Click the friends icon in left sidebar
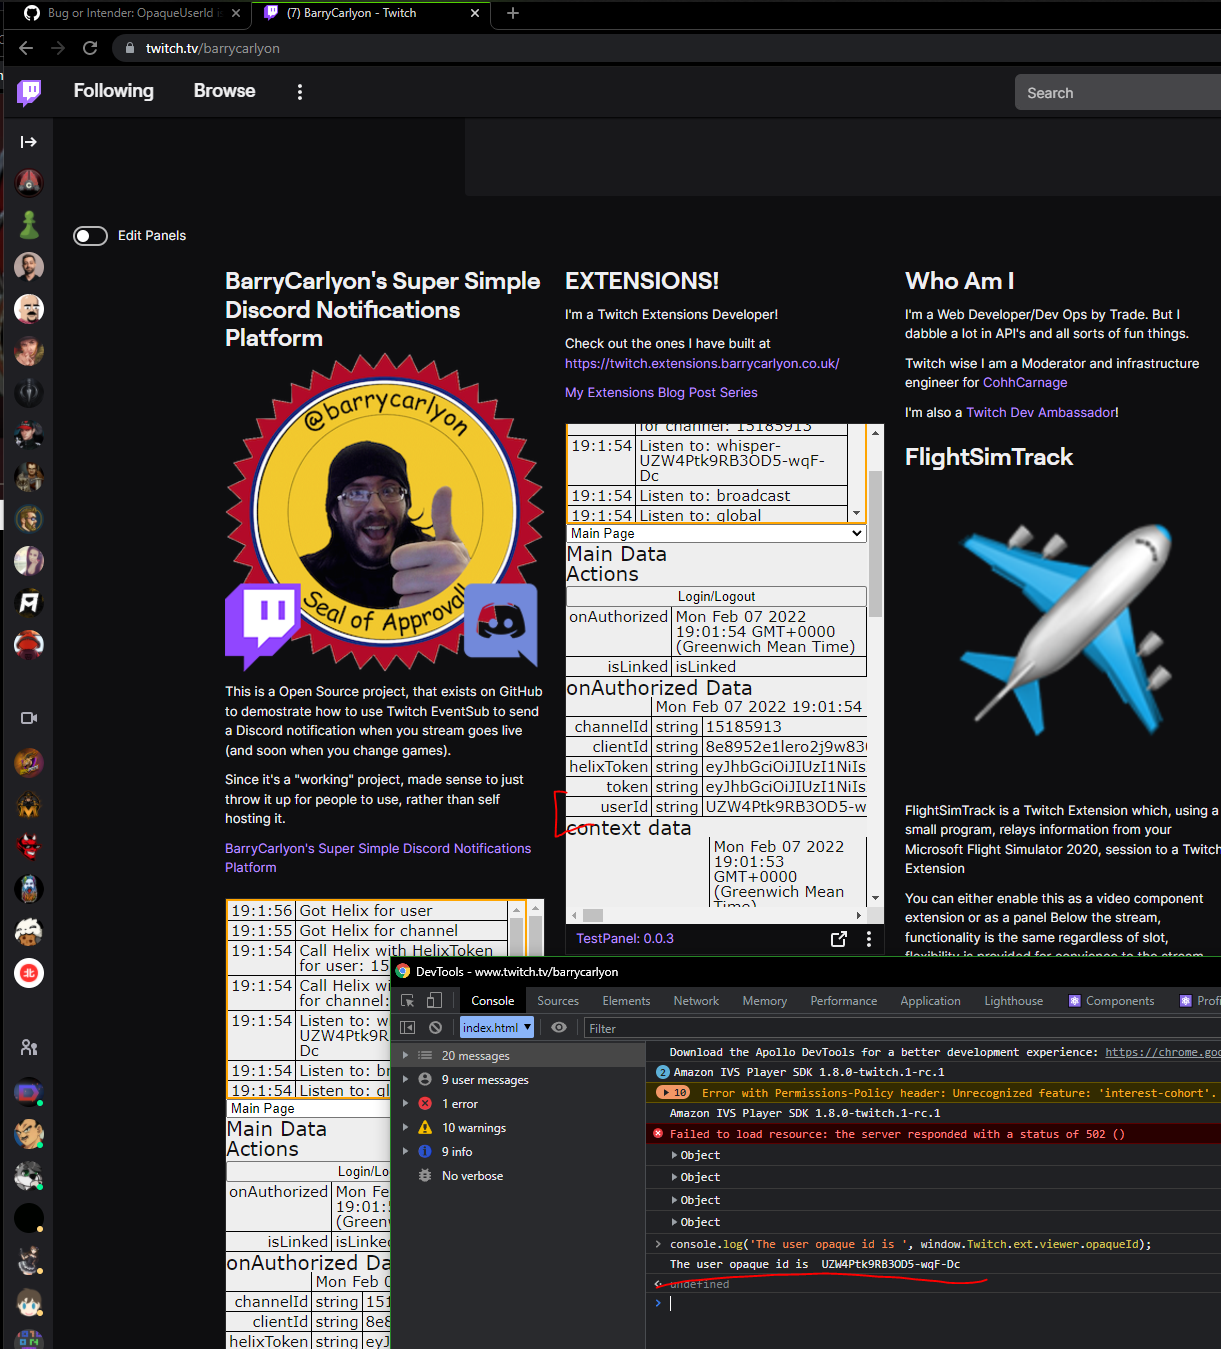The image size is (1221, 1349). (x=29, y=1047)
